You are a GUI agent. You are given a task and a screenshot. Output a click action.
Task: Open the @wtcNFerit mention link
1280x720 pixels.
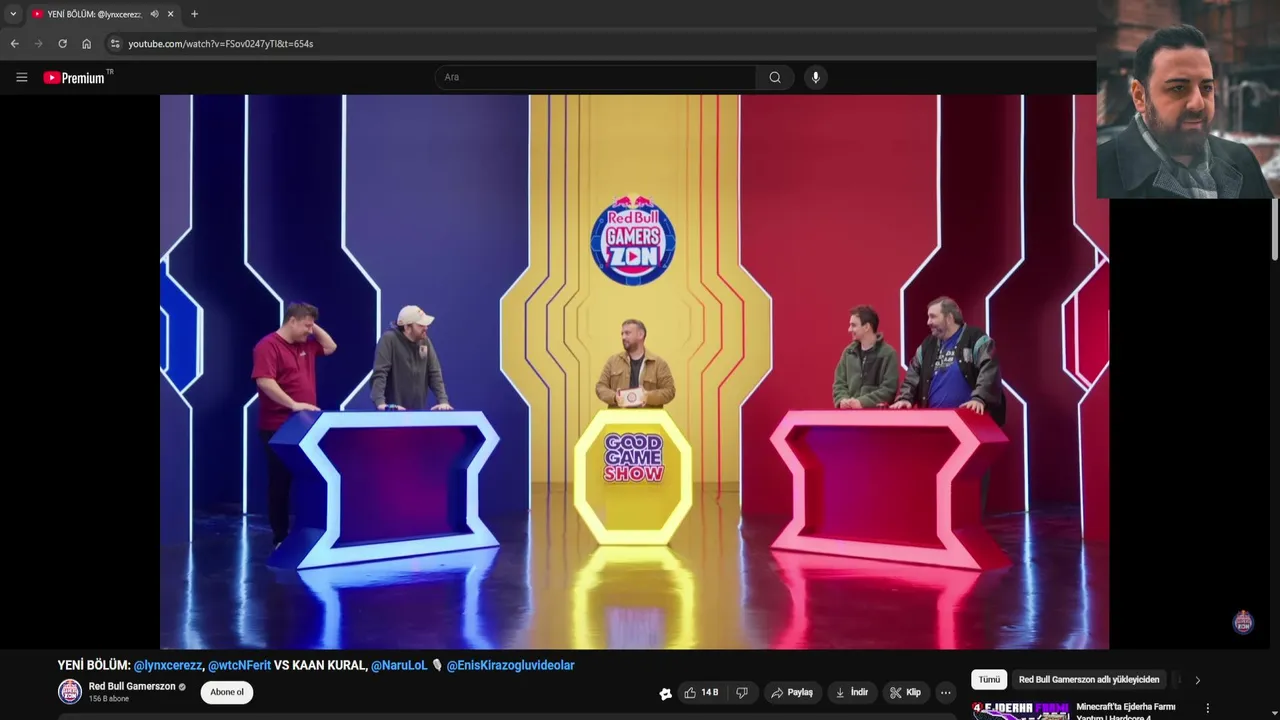click(x=240, y=665)
